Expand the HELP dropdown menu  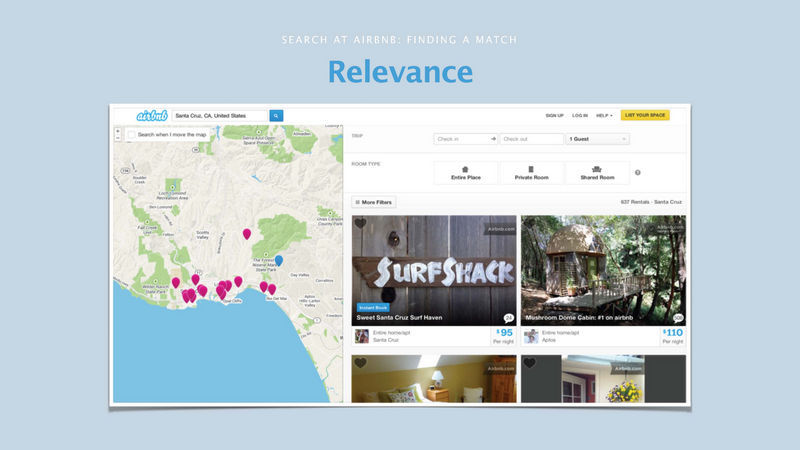pyautogui.click(x=604, y=115)
